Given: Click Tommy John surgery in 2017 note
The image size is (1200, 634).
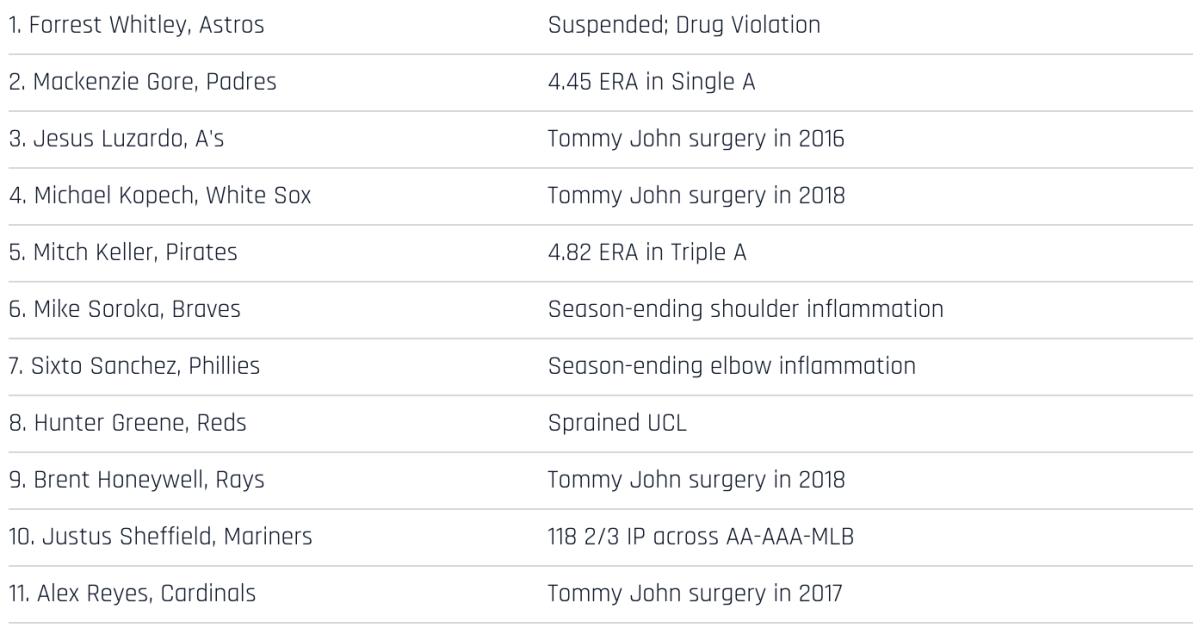Looking at the screenshot, I should click(x=695, y=594).
